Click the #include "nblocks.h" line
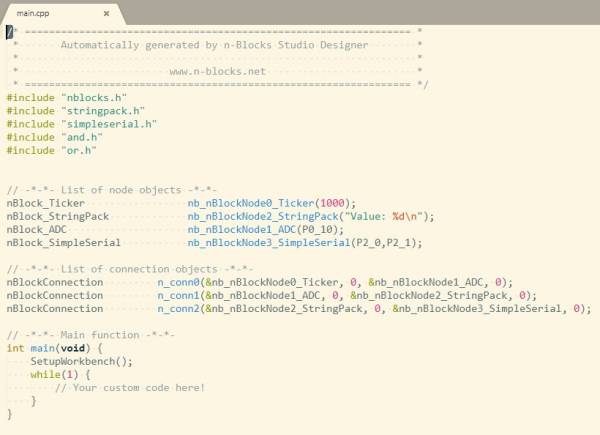The height and width of the screenshot is (435, 600). point(67,98)
